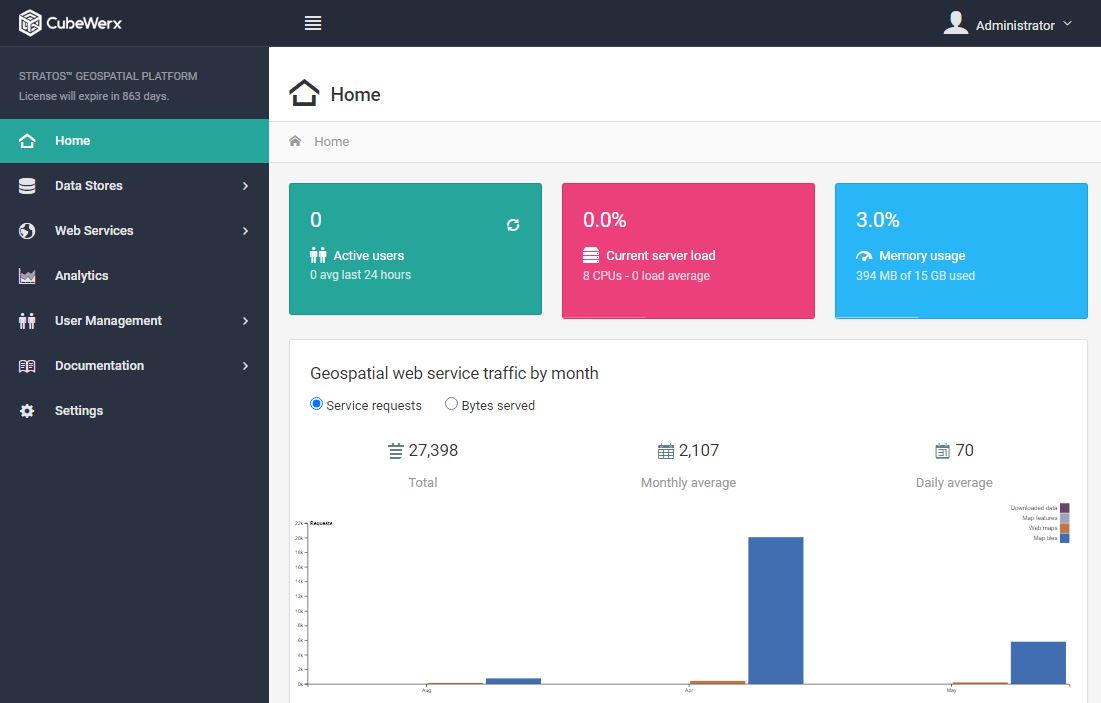
Task: Click the 2,107 monthly average value
Action: pyautogui.click(x=699, y=450)
